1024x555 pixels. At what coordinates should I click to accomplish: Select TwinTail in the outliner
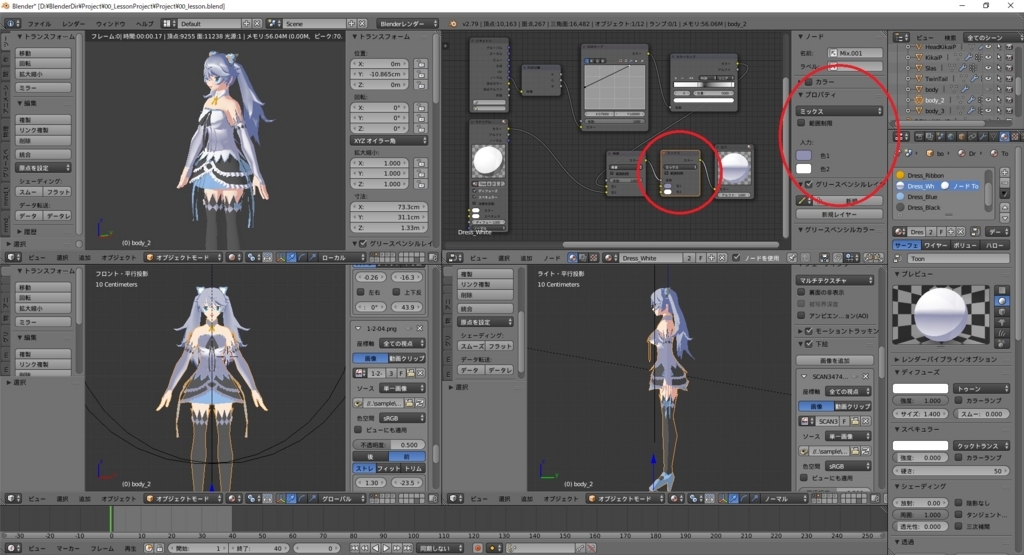click(936, 78)
